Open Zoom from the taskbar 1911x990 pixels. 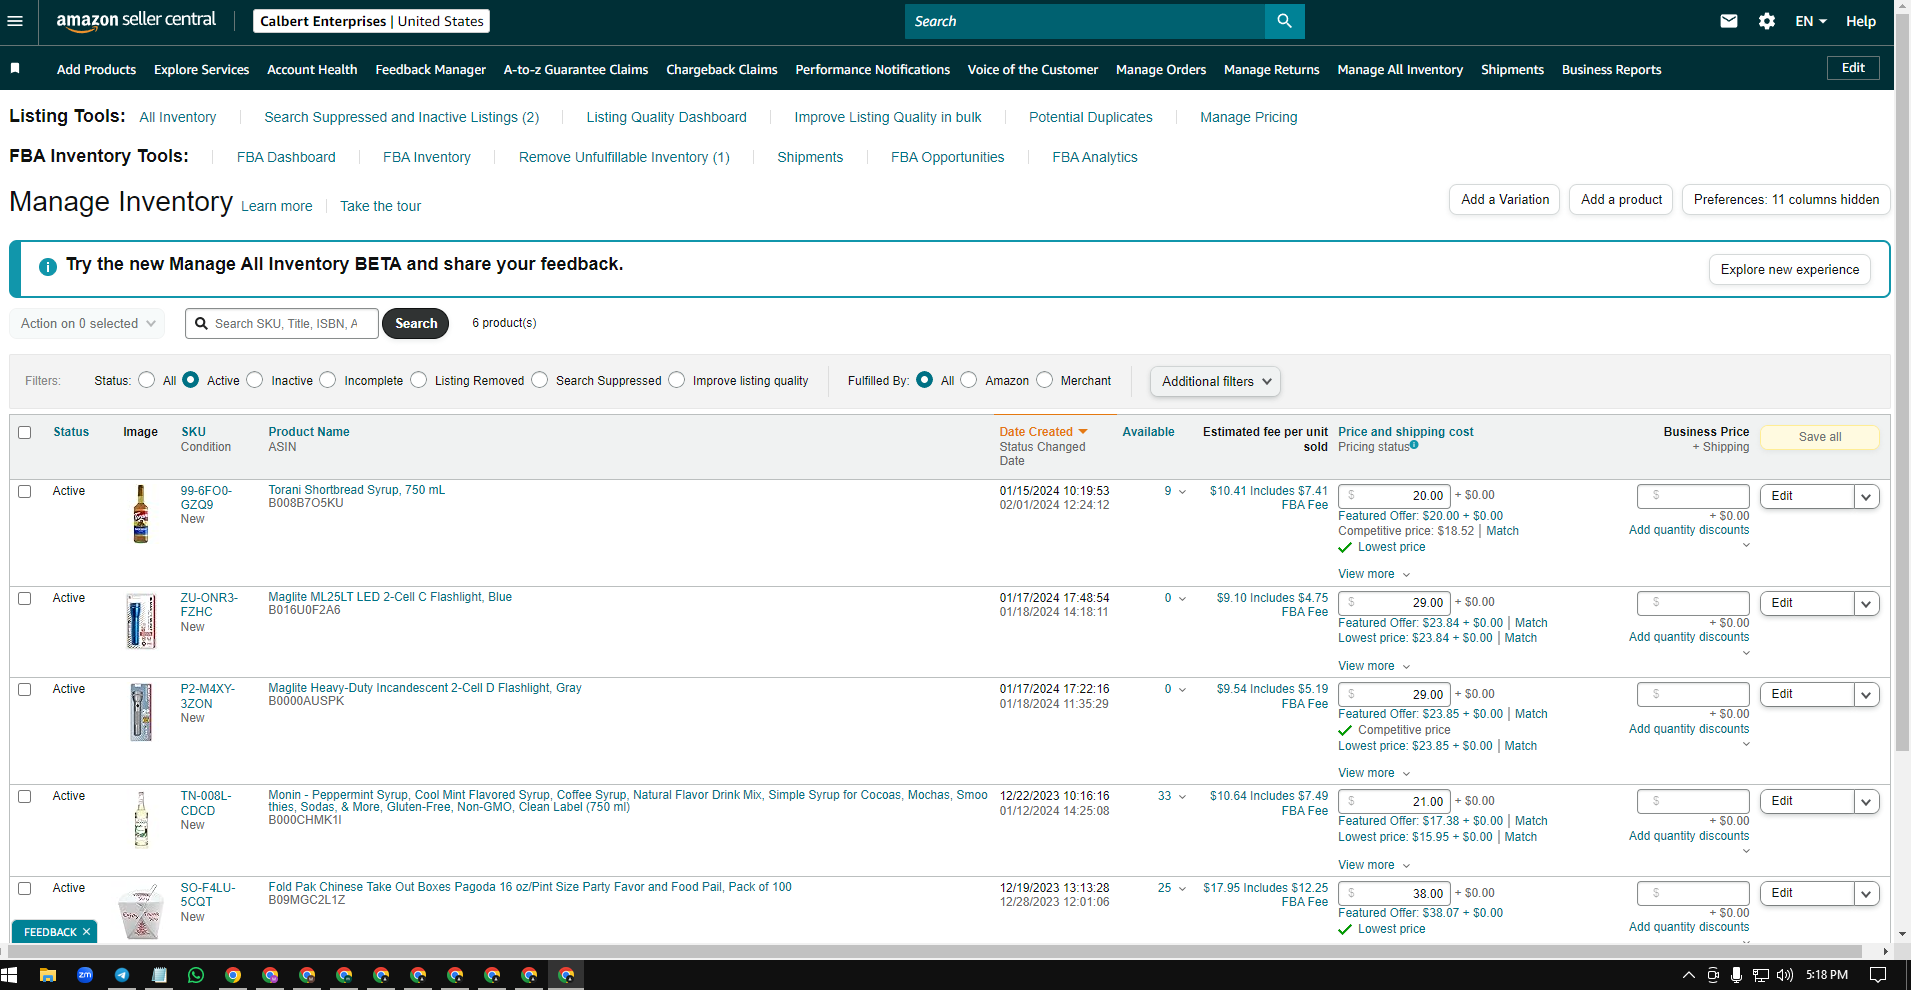coord(85,975)
